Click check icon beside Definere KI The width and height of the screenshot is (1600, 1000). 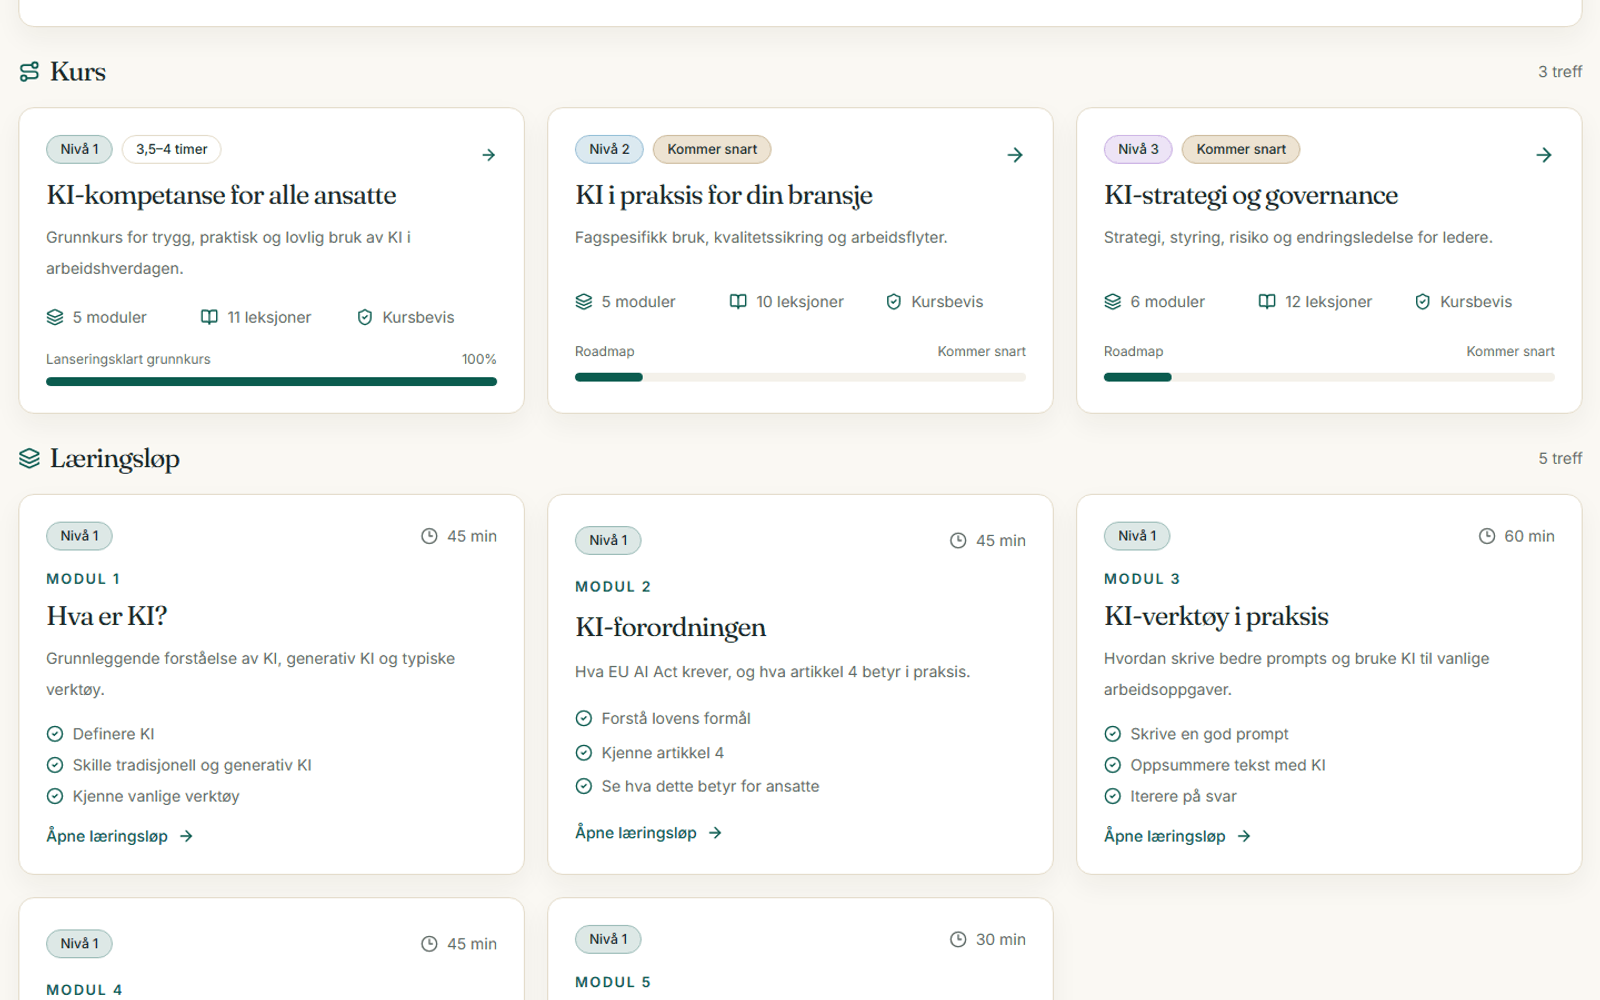tap(55, 734)
